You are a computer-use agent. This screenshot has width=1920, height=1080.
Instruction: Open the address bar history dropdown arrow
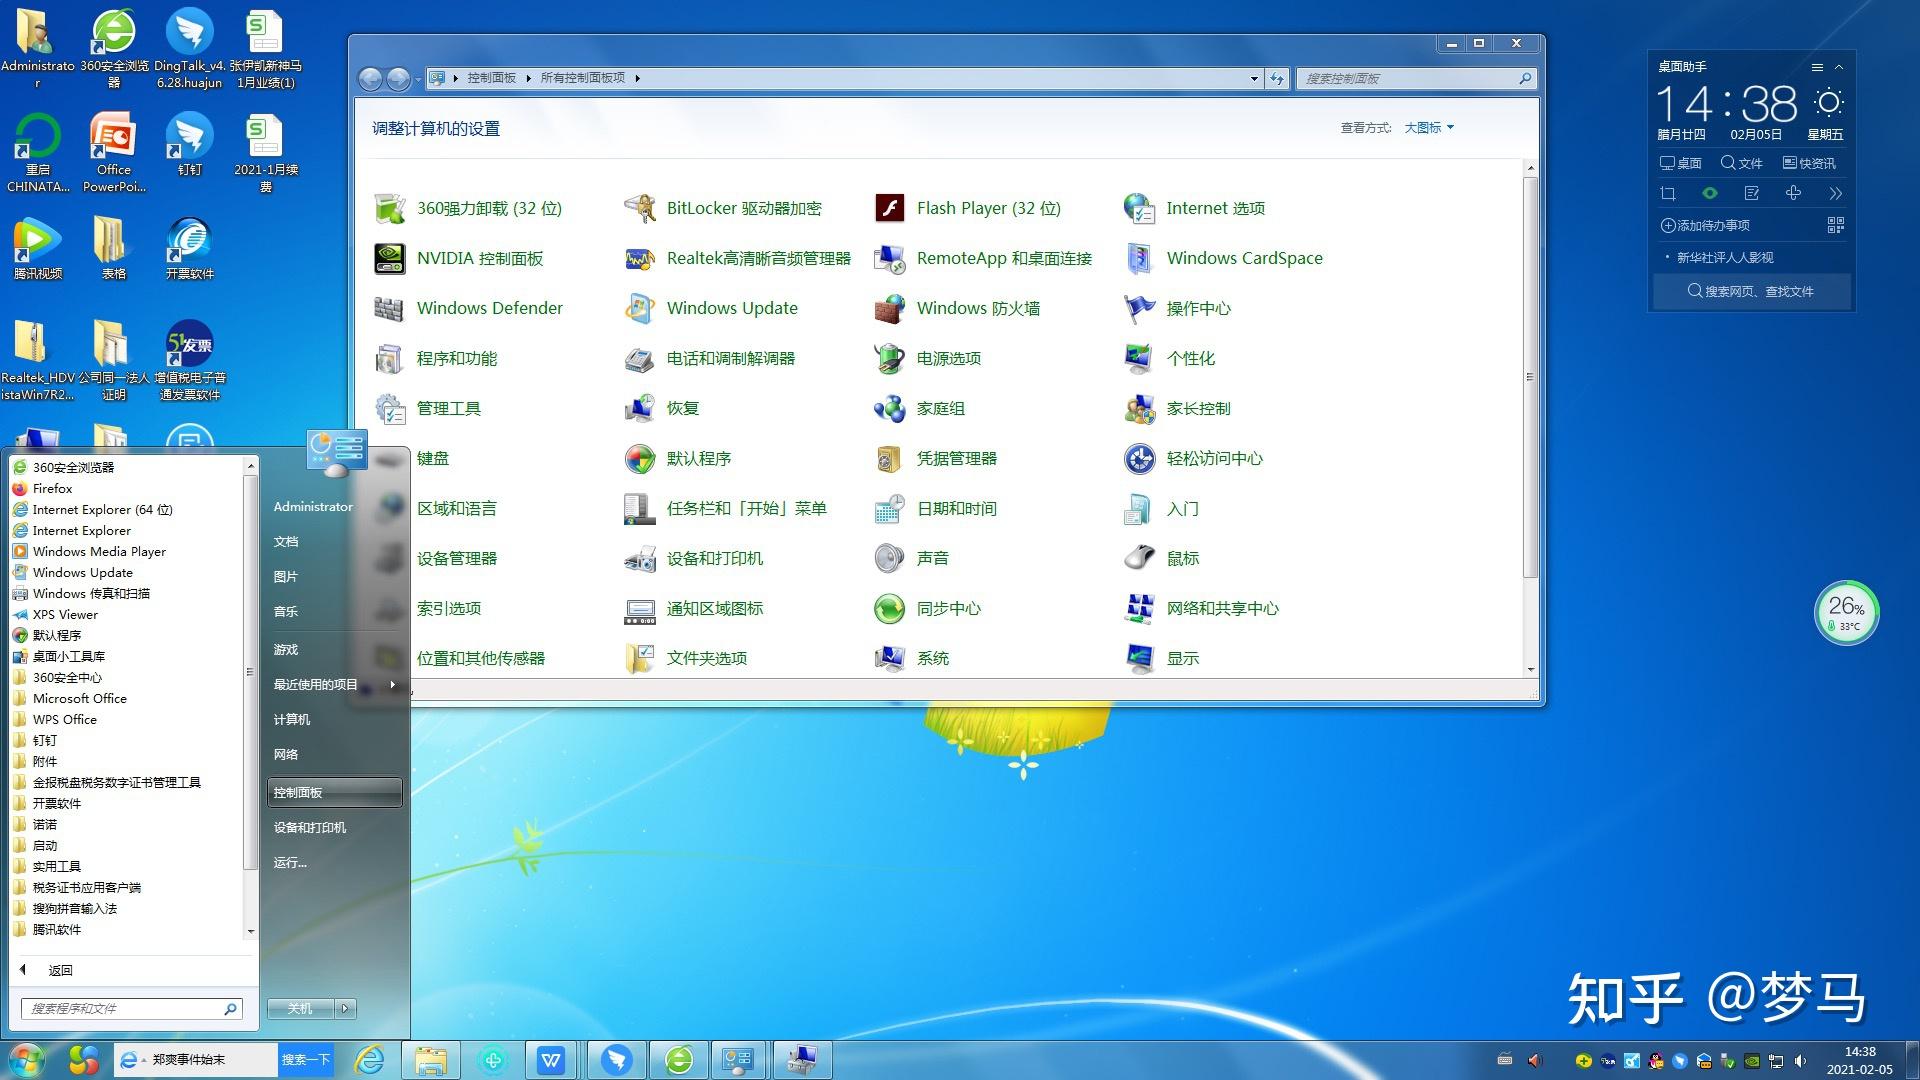tap(1254, 78)
